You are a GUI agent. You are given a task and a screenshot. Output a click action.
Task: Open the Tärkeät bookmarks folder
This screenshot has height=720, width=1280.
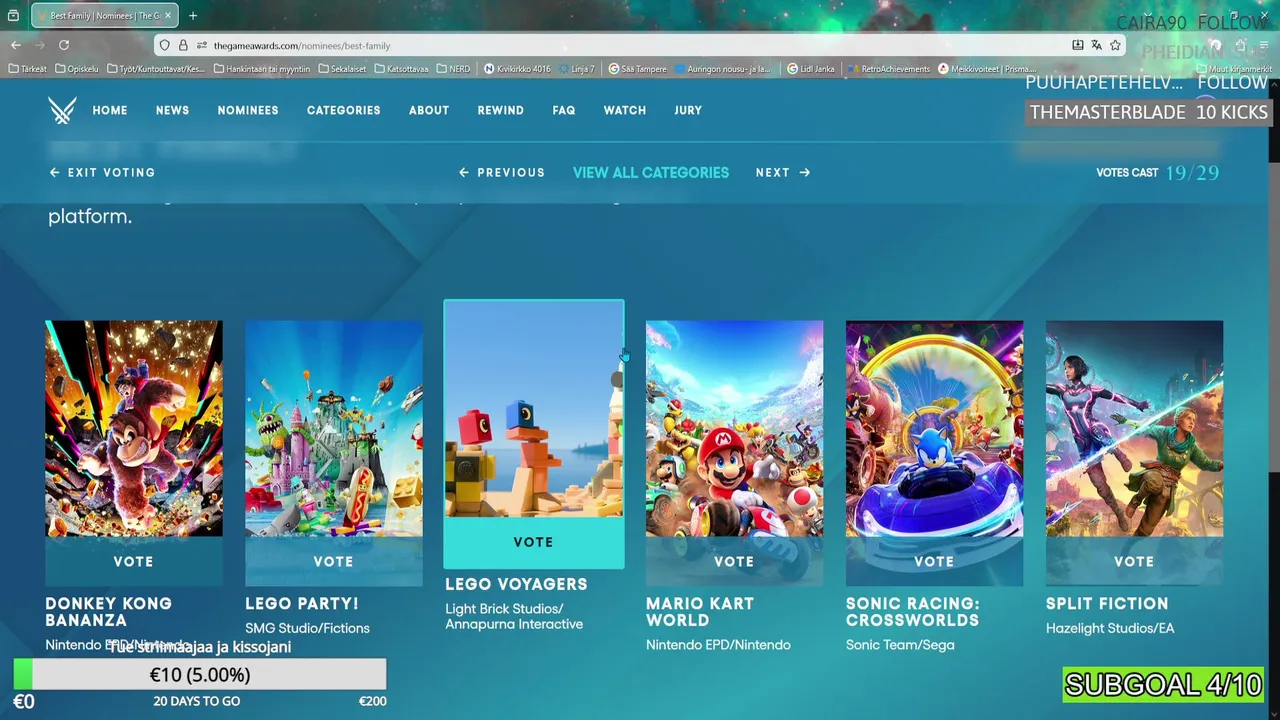(27, 69)
